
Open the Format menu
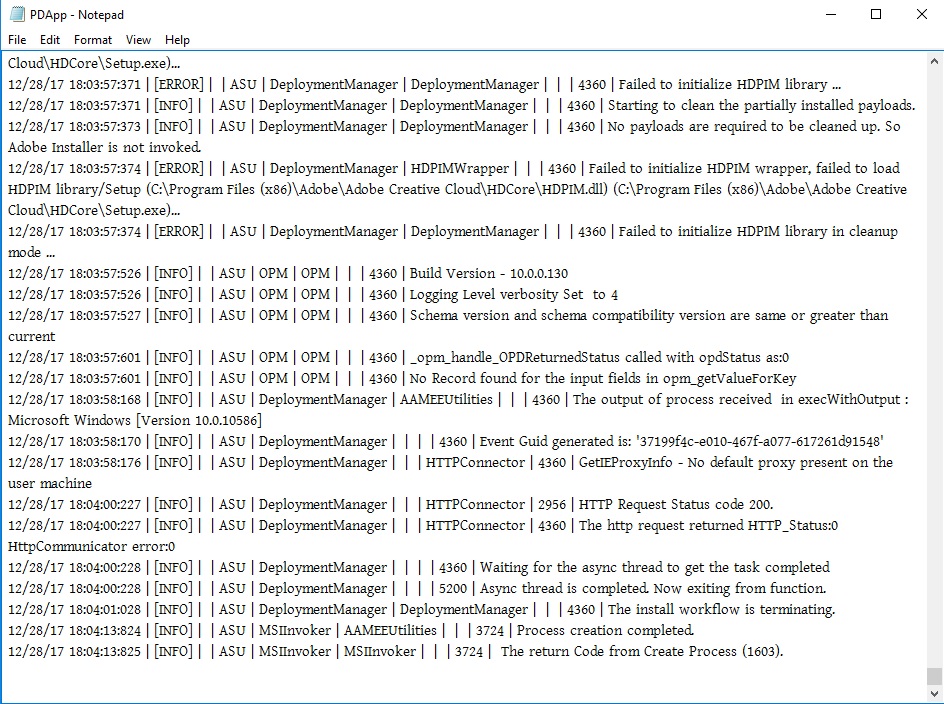[92, 40]
